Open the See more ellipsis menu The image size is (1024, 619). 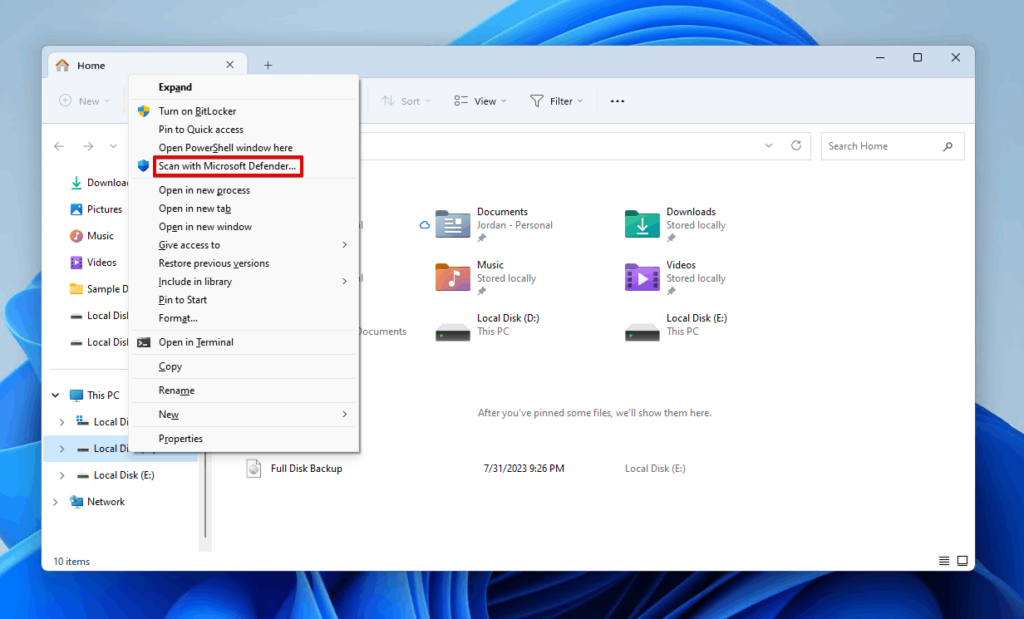[617, 100]
